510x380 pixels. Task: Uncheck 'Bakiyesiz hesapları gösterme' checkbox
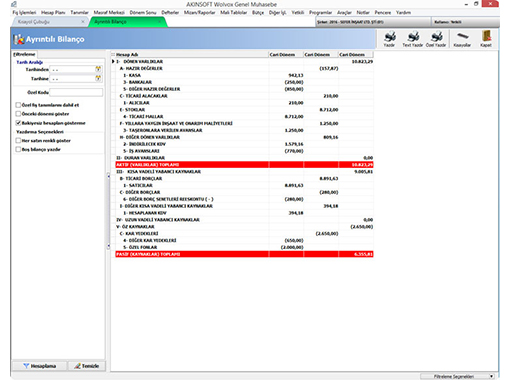pos(18,123)
